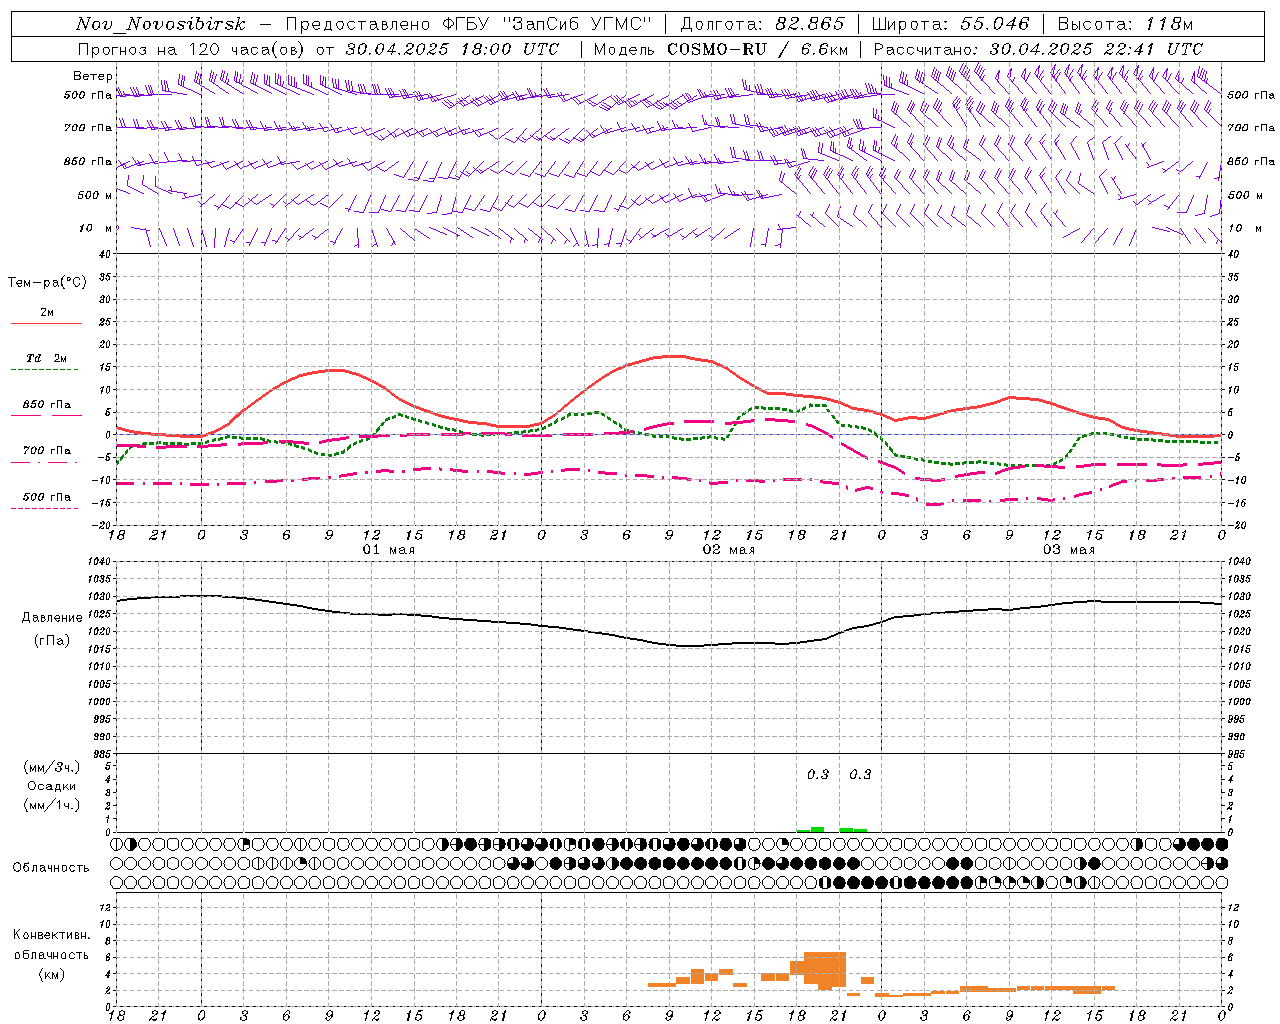This screenshot has height=1024, width=1280.
Task: Click the Модель COSMO-RU / 6.6км text
Action: (x=721, y=49)
